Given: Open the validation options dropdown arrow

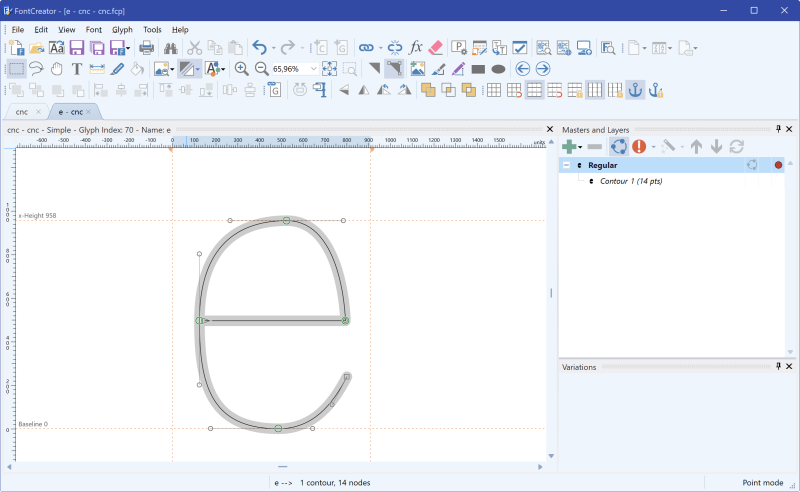Looking at the screenshot, I should [x=654, y=147].
